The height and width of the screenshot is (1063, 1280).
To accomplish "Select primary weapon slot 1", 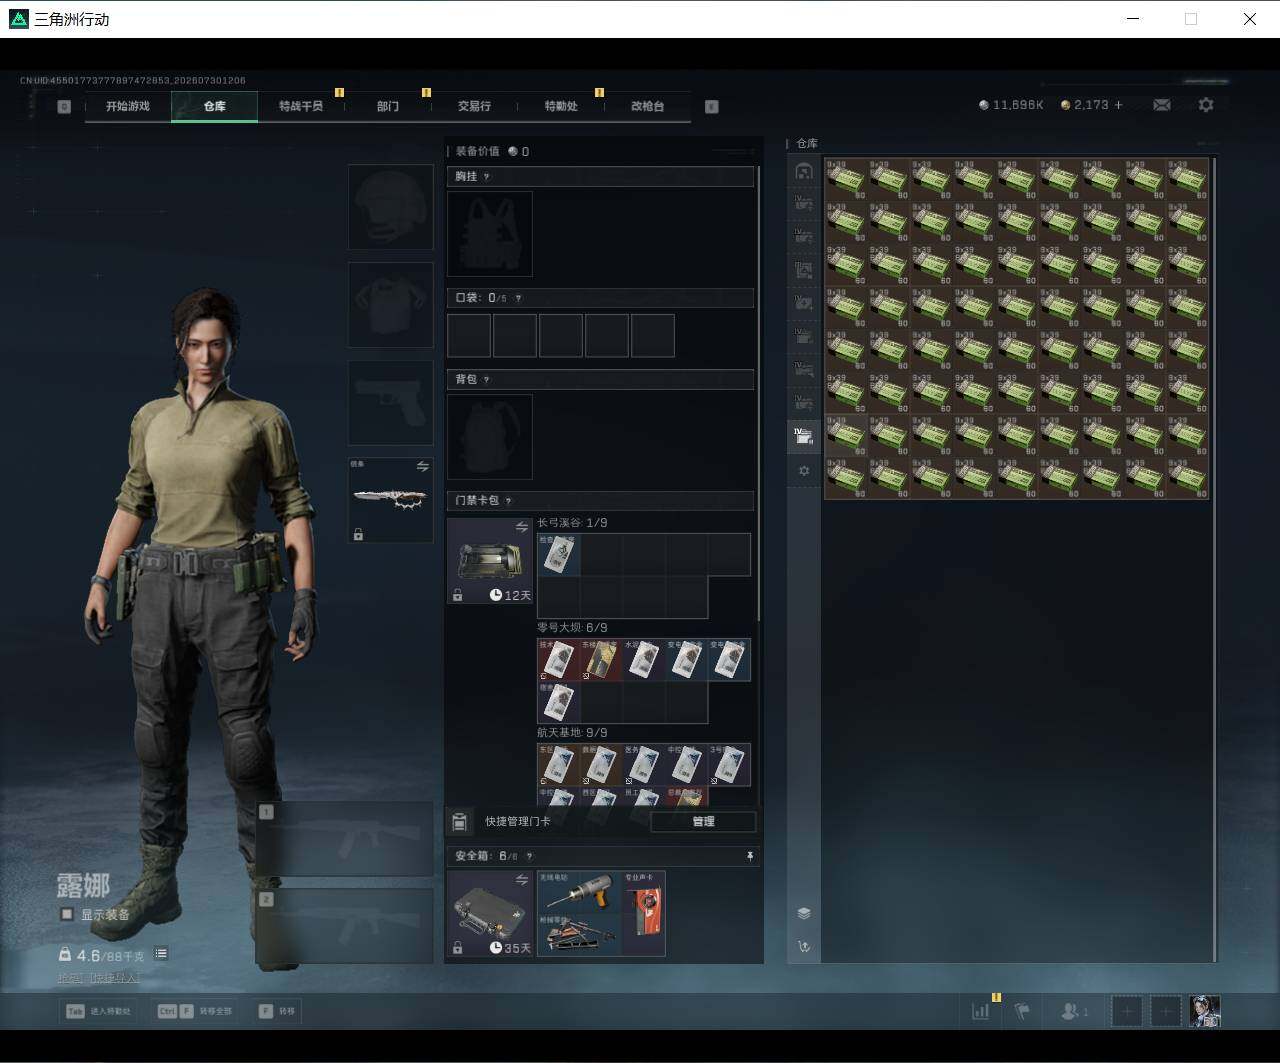I will coord(345,839).
